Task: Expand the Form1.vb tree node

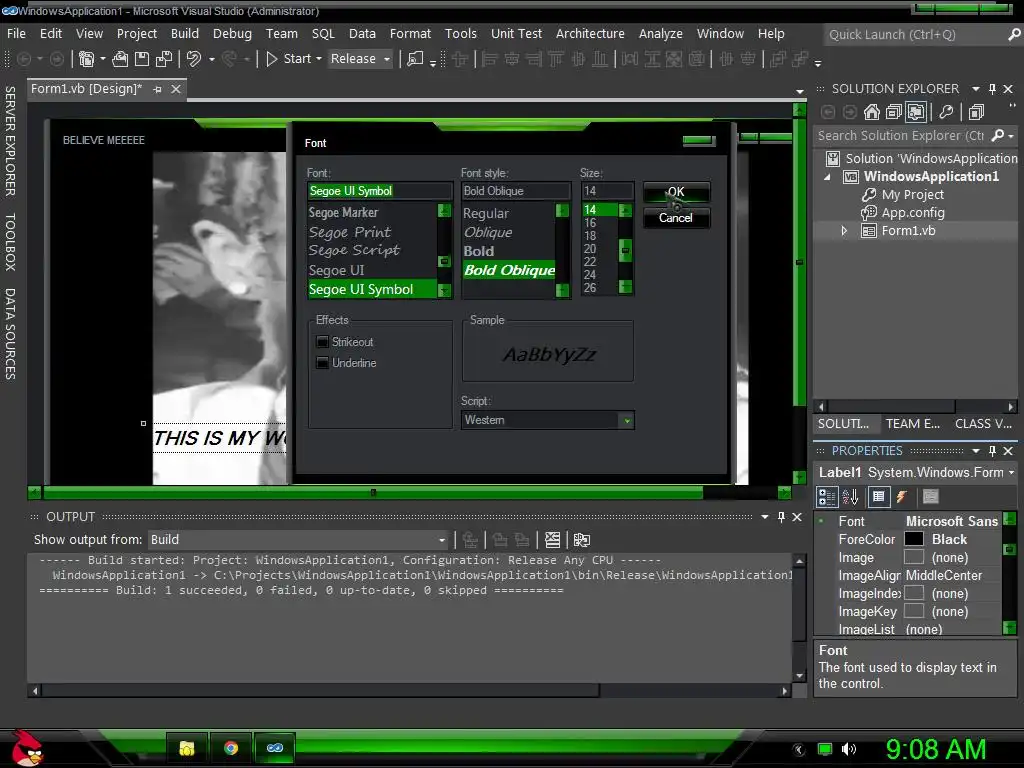Action: point(844,231)
